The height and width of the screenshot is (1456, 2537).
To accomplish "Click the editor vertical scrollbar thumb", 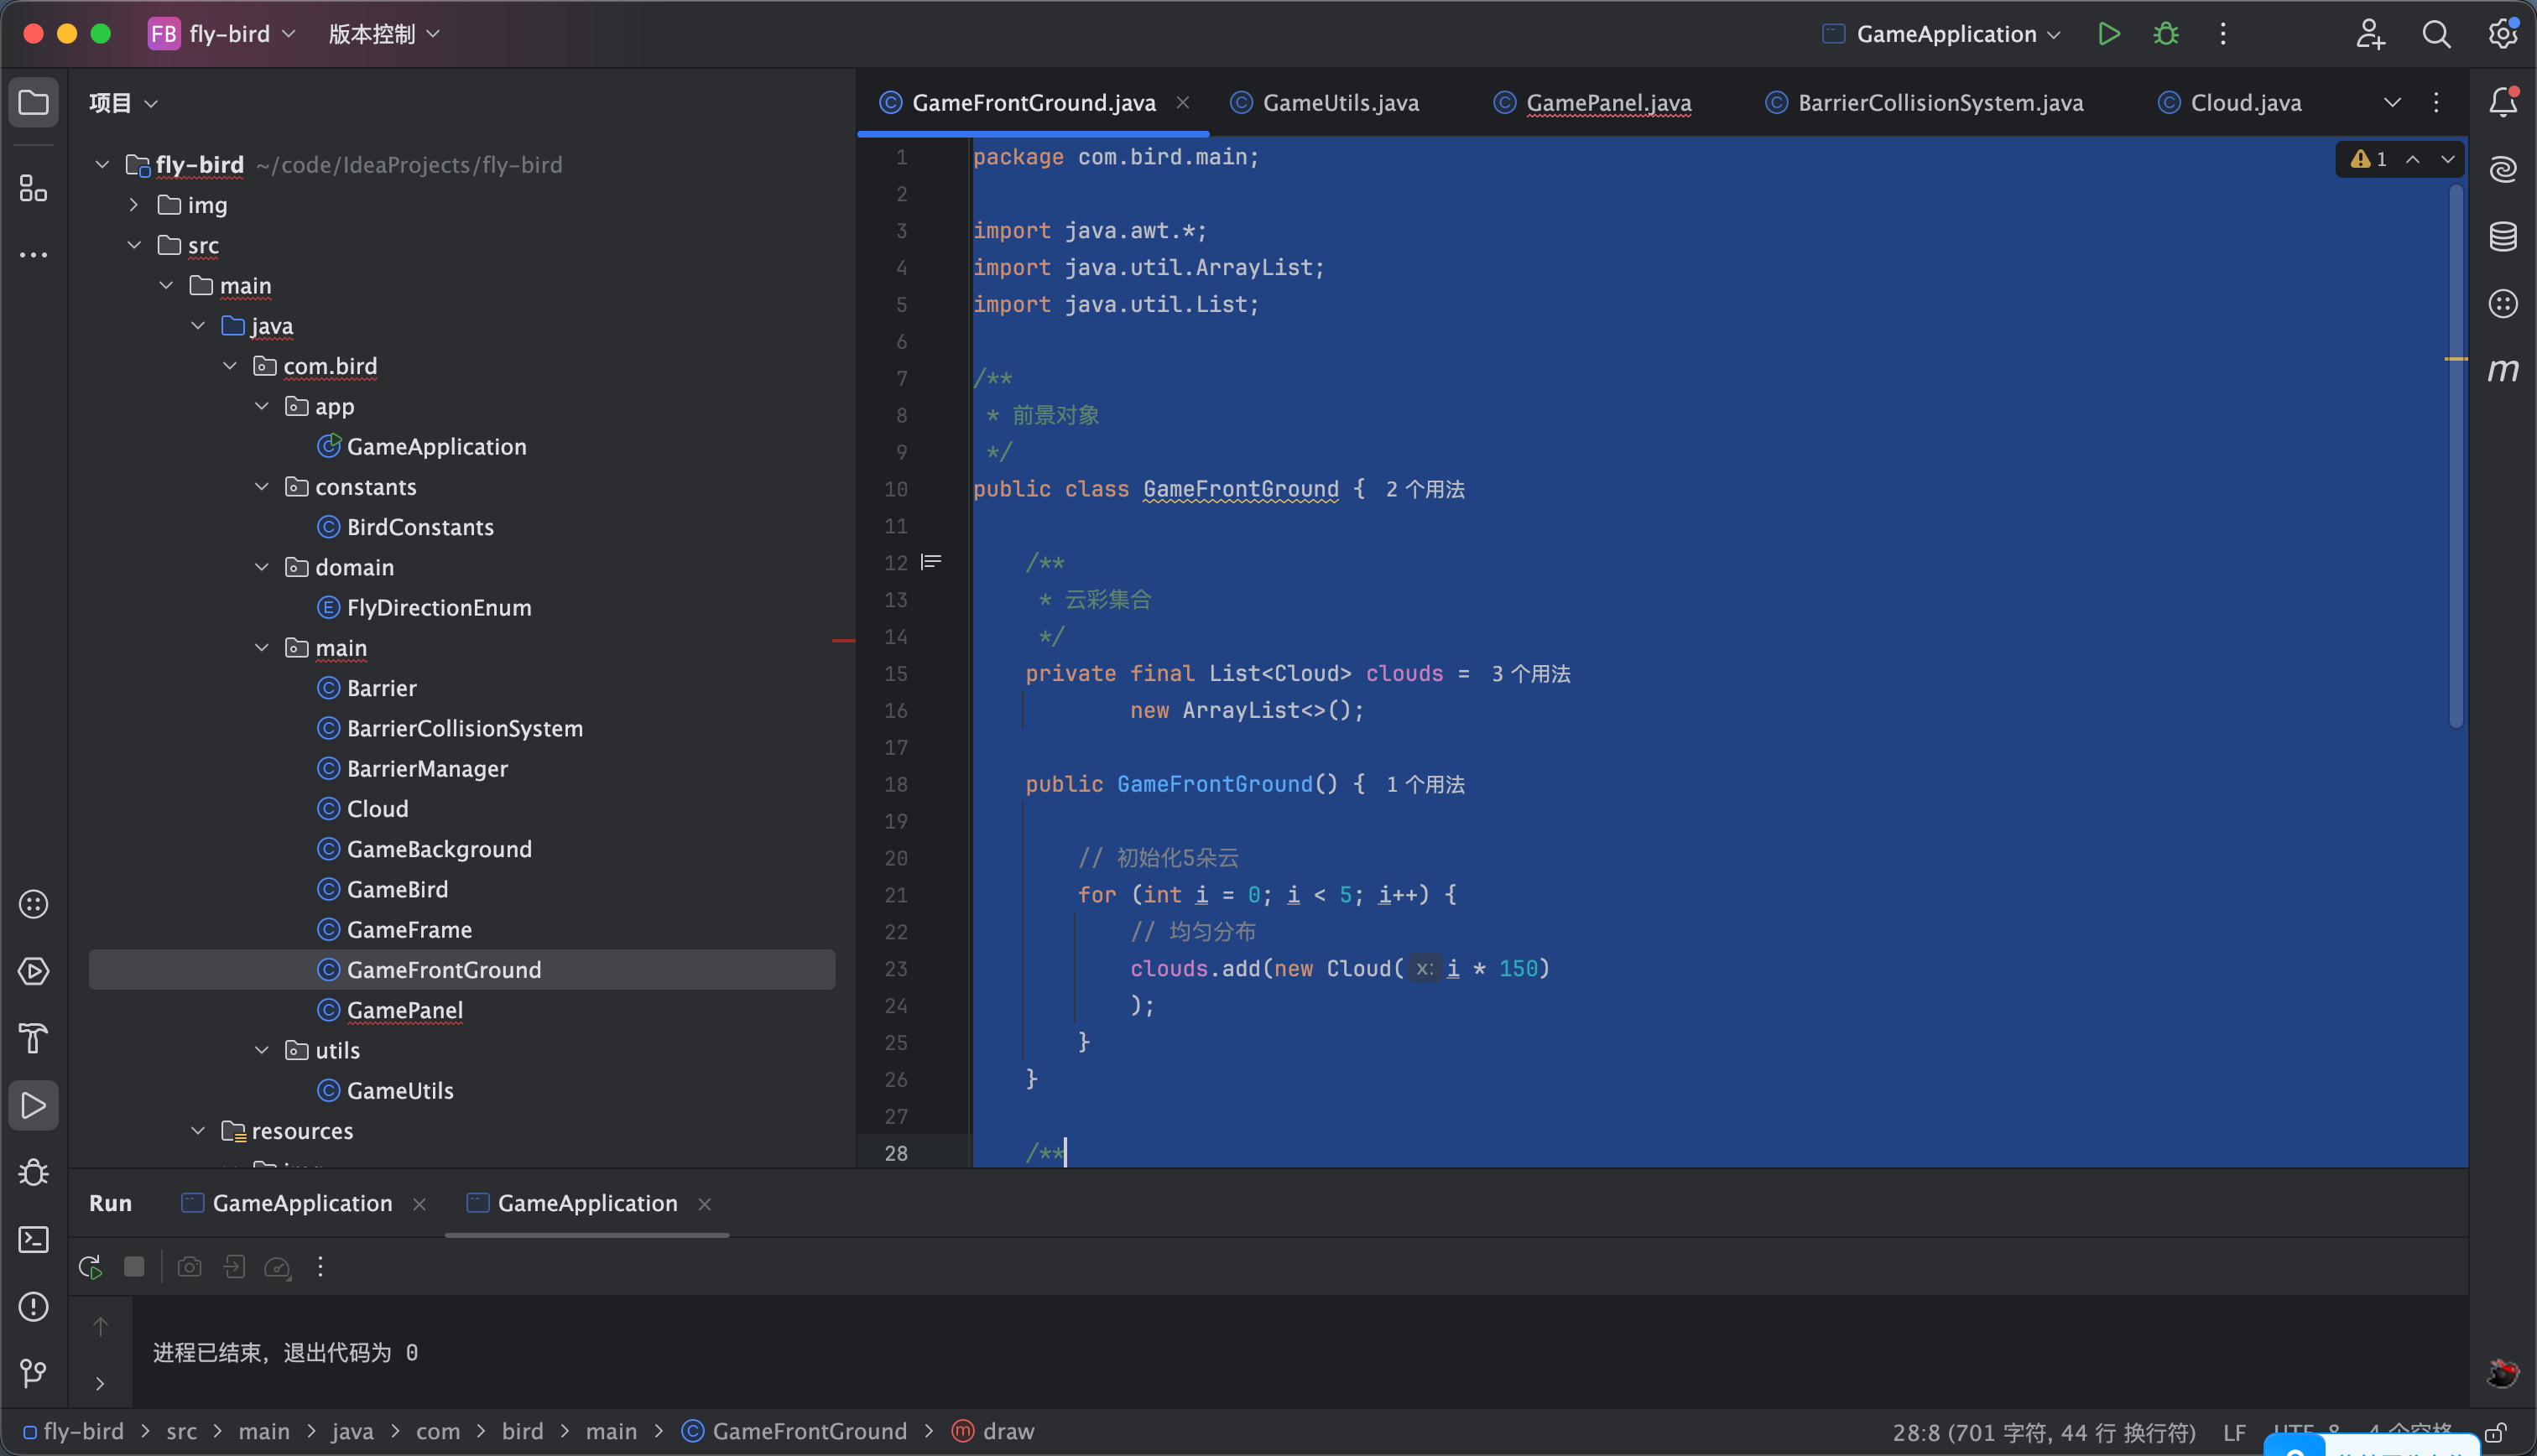I will tap(2456, 456).
